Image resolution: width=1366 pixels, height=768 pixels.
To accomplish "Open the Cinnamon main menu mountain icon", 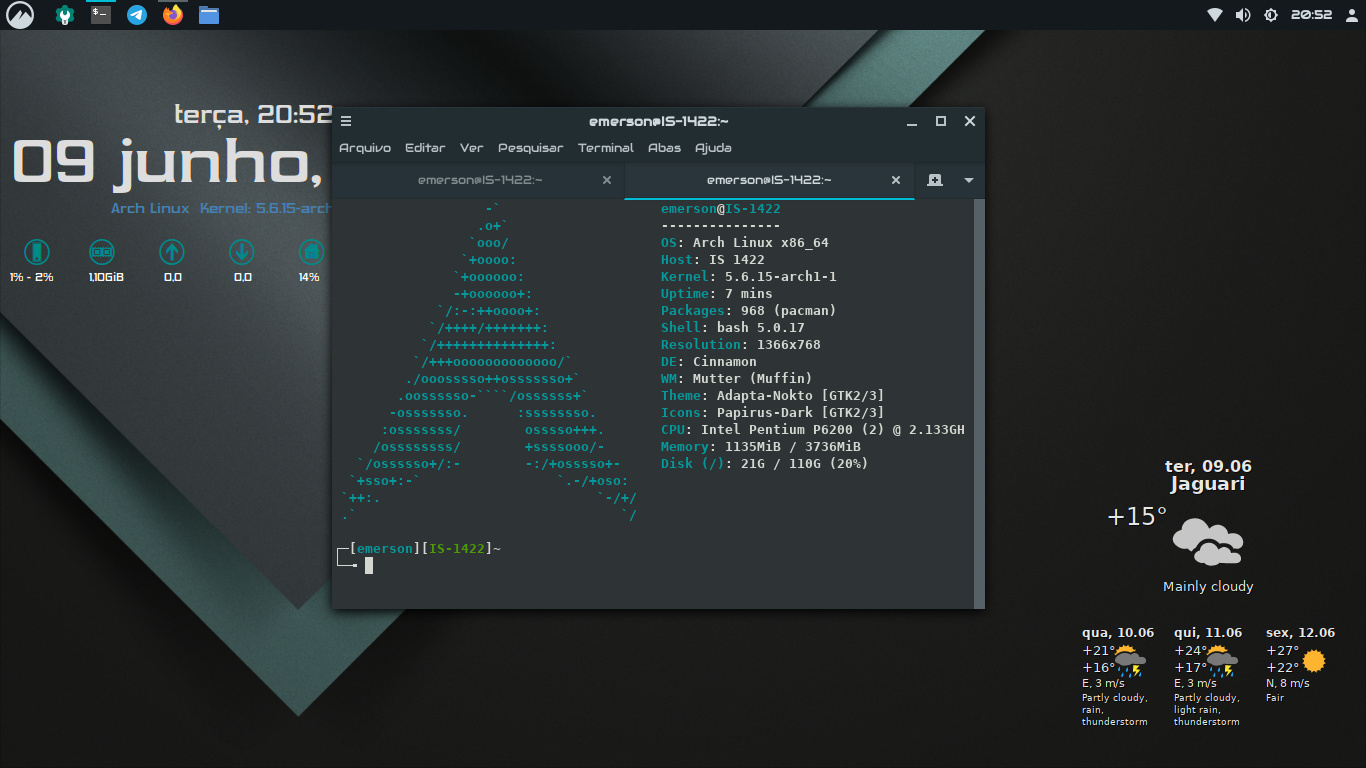I will [x=20, y=15].
